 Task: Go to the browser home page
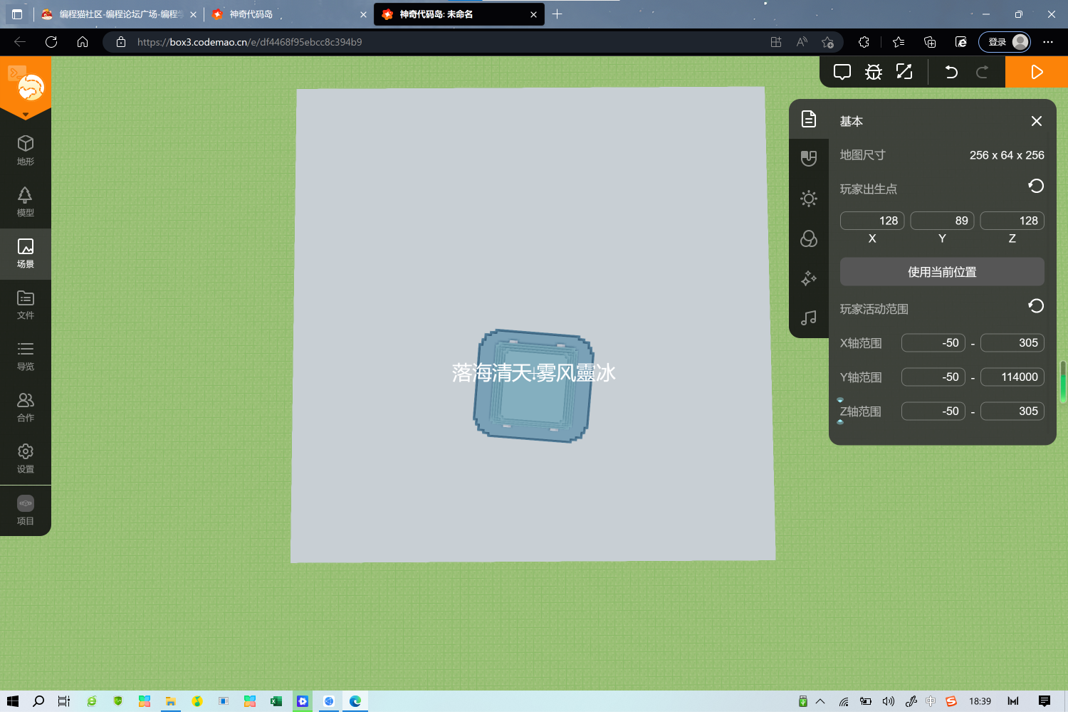pyautogui.click(x=82, y=42)
